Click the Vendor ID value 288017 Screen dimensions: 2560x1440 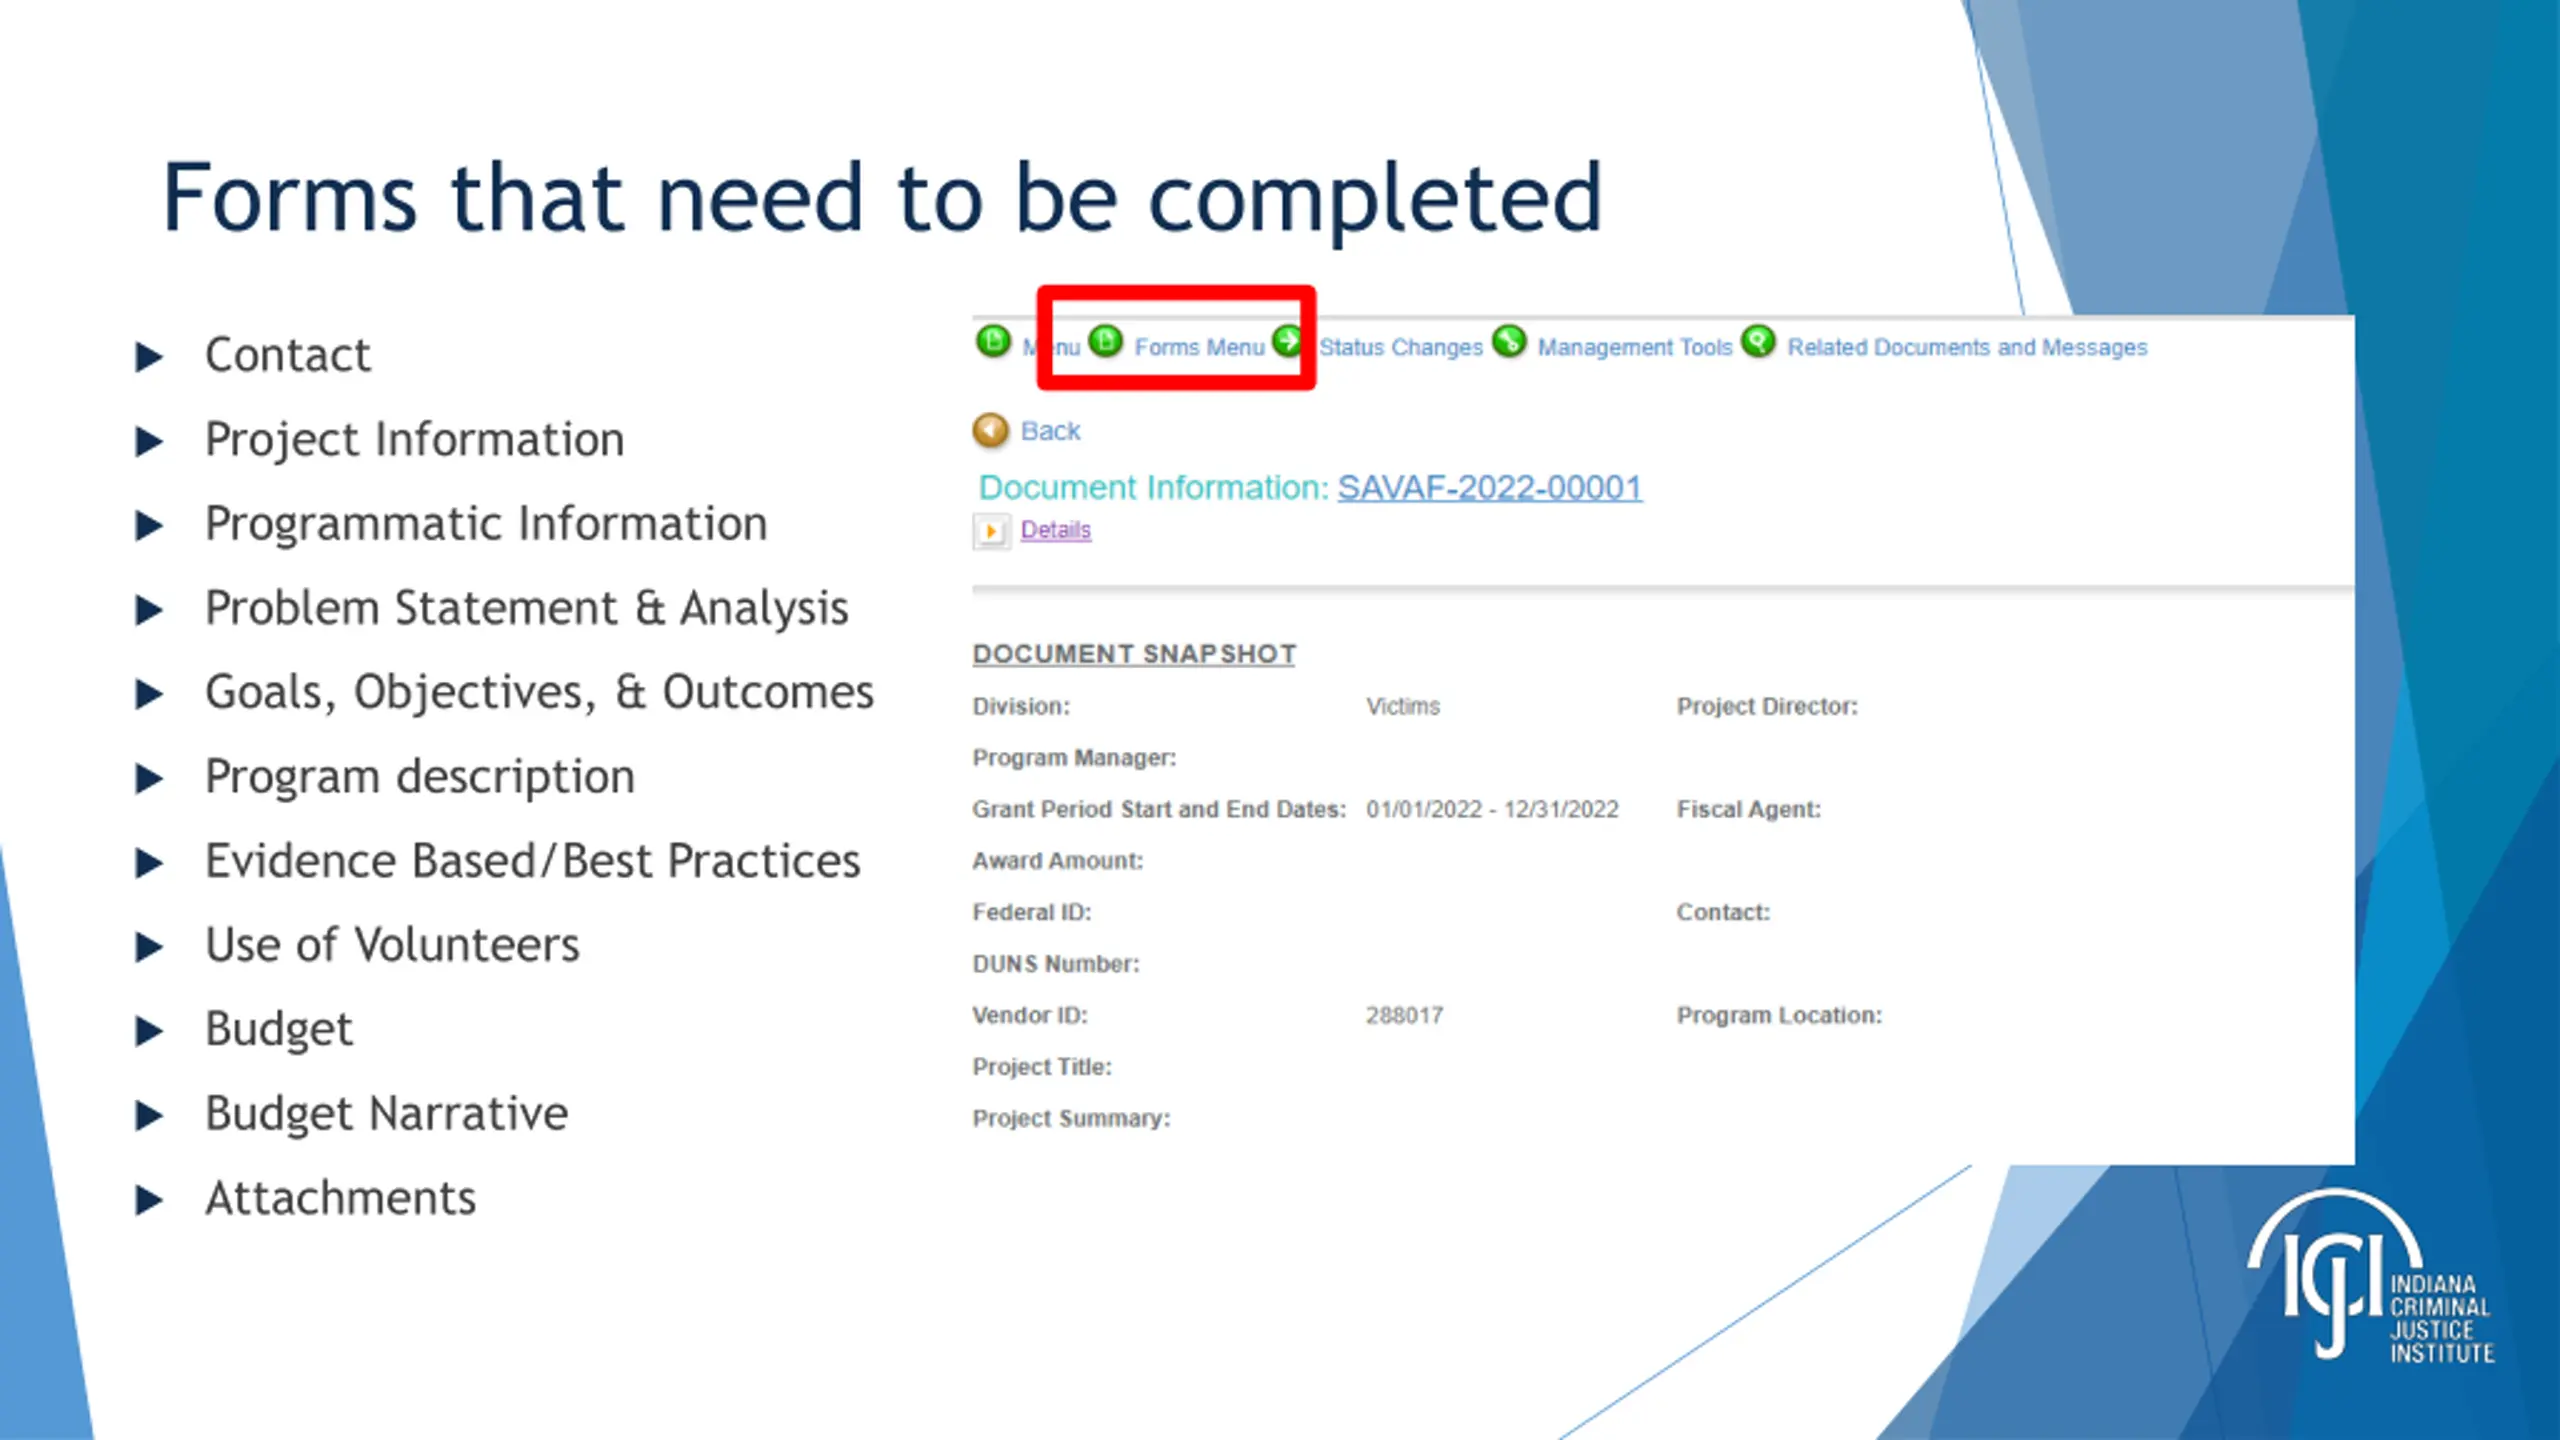click(x=1404, y=1015)
